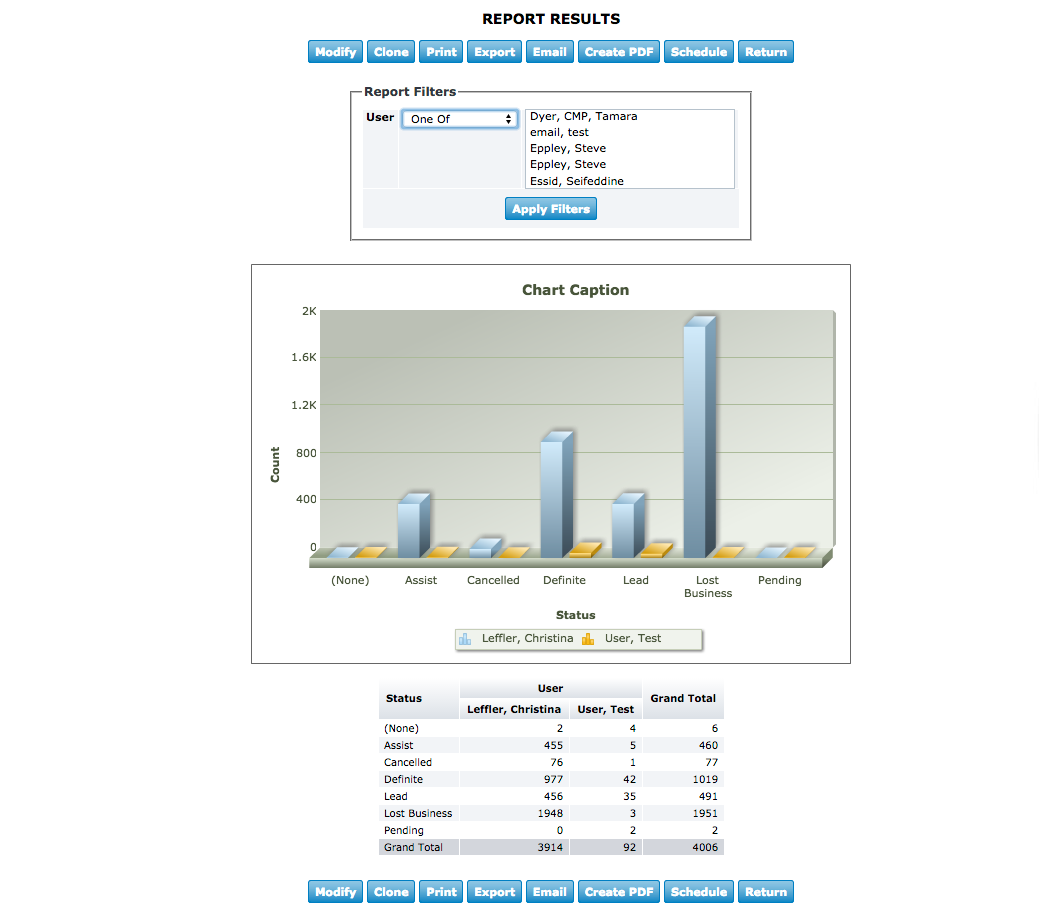Click the grand total value 4006
1039x912 pixels.
(x=705, y=847)
